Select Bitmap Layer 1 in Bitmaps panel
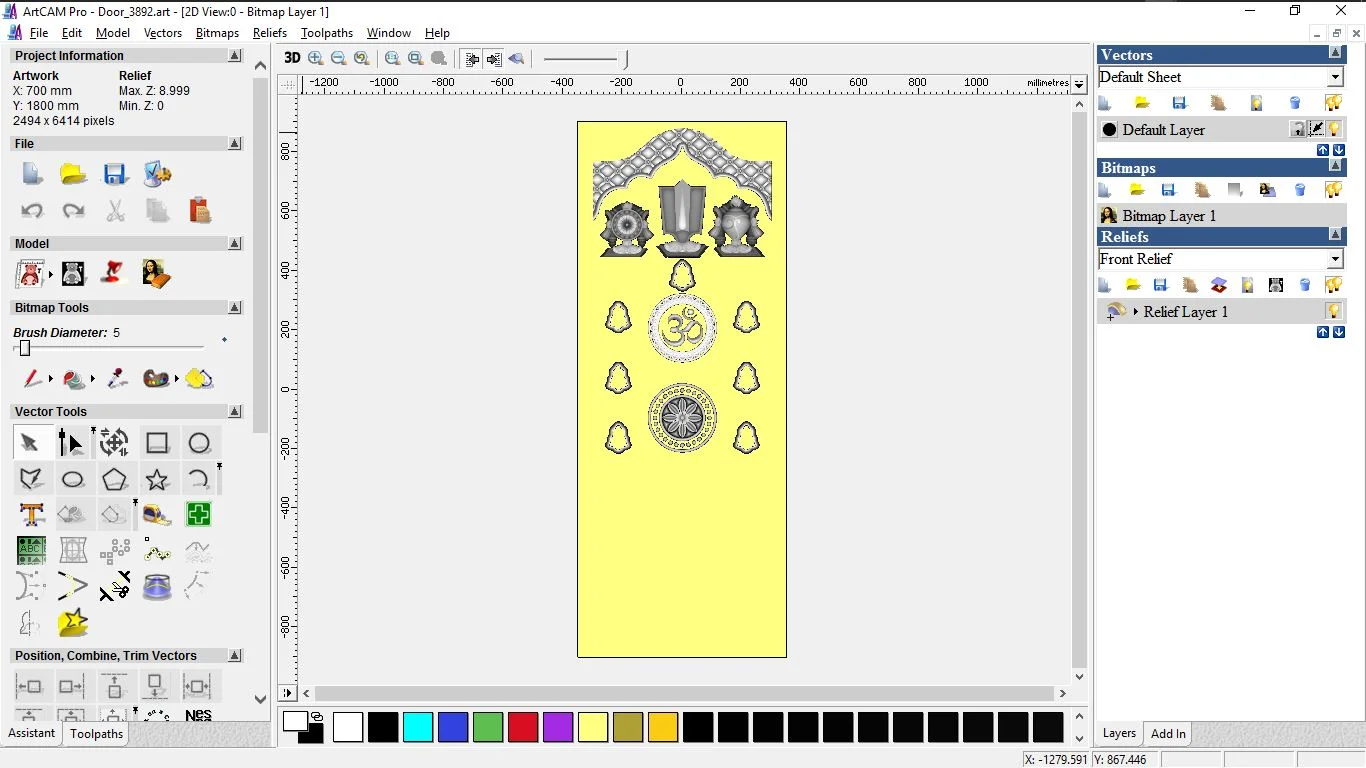 click(x=1169, y=216)
